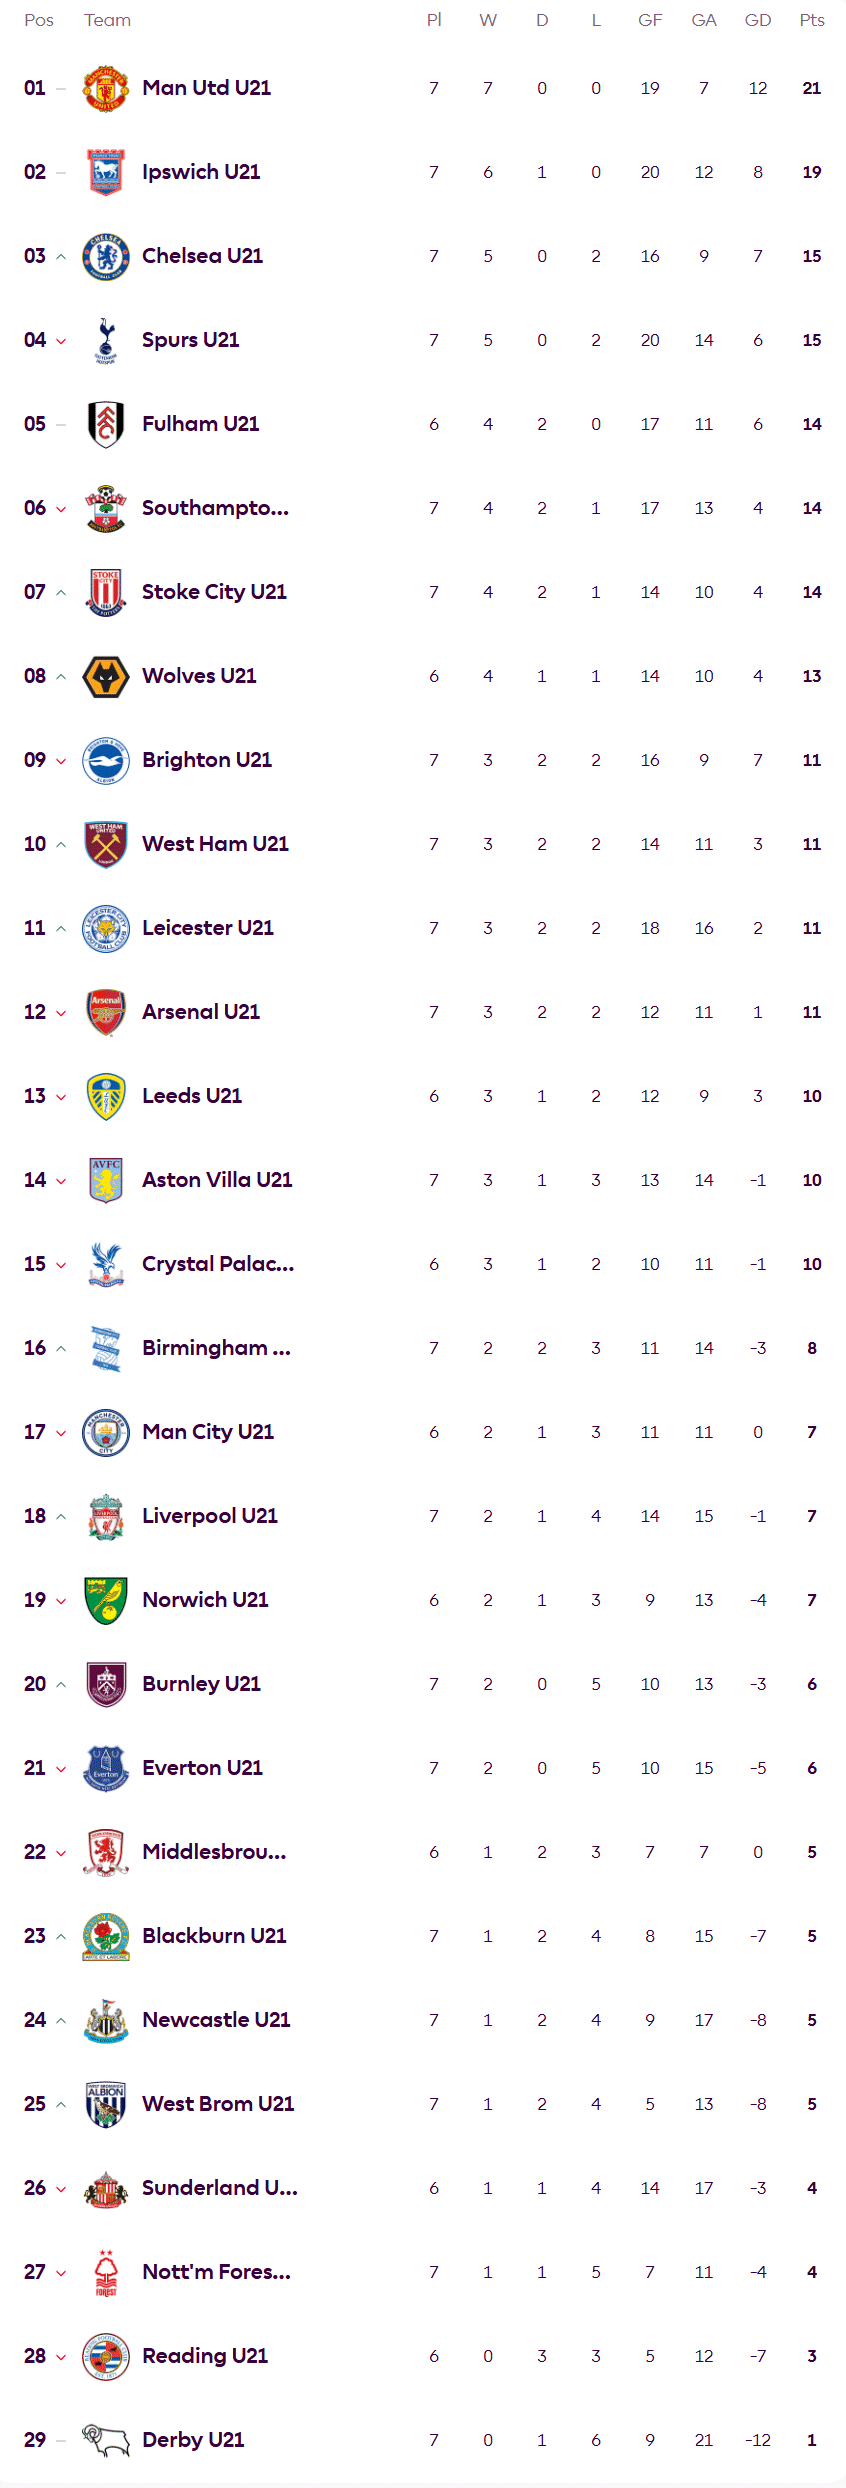Open the Brighton U21 team name
This screenshot has height=2488, width=846.
pos(207,760)
